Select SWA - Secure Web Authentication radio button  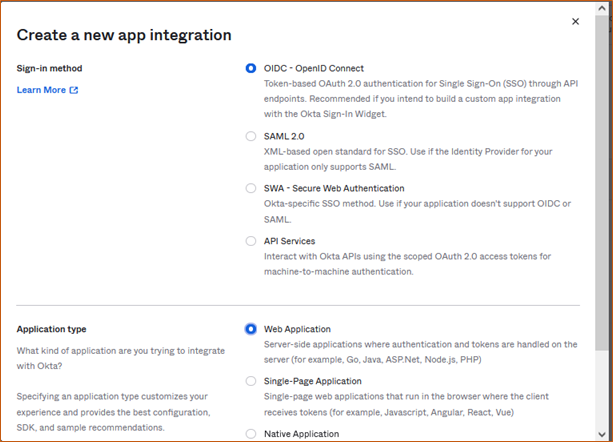tap(251, 188)
